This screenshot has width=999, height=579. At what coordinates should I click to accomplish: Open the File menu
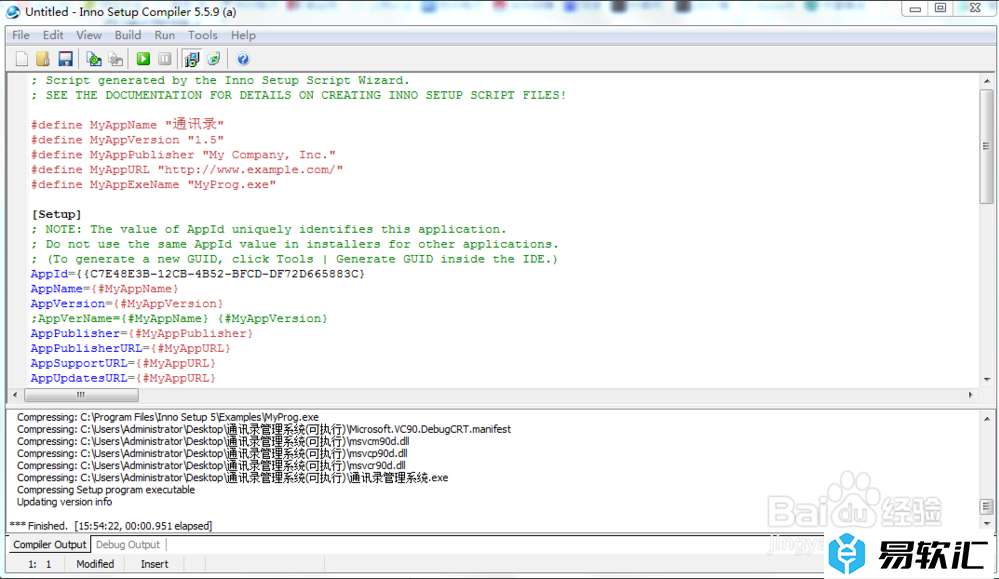pos(21,35)
